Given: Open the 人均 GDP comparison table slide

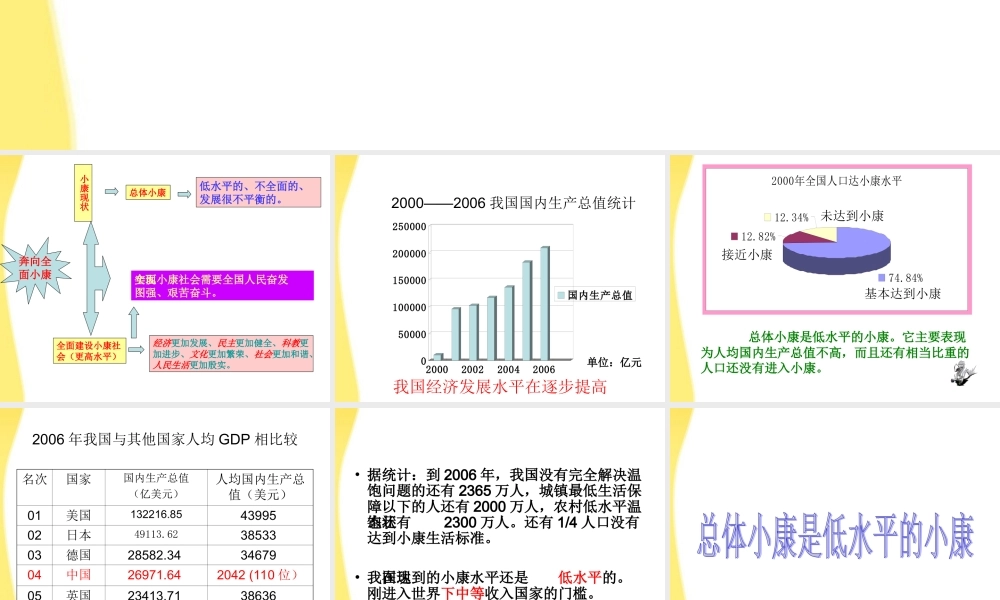Looking at the screenshot, I should click(165, 504).
